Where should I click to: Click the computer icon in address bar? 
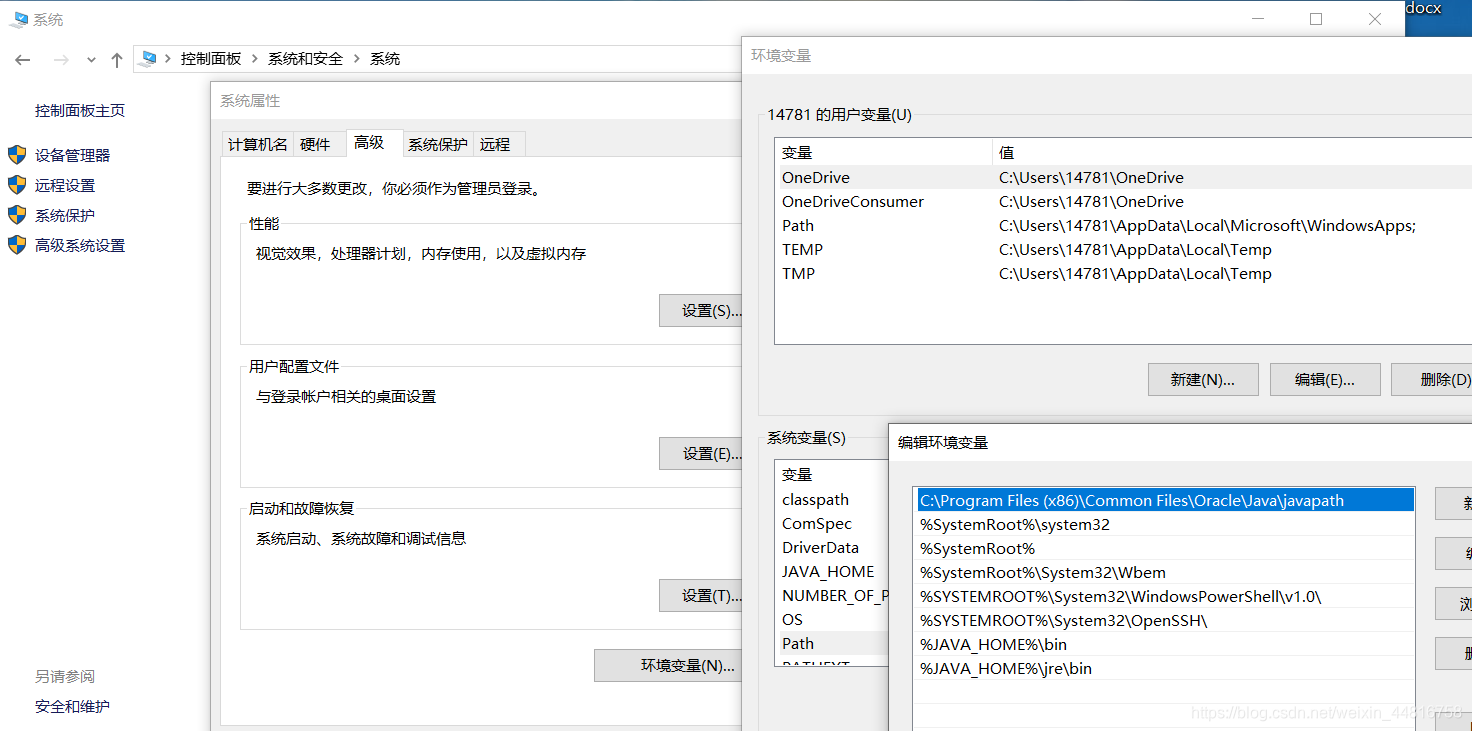click(149, 59)
